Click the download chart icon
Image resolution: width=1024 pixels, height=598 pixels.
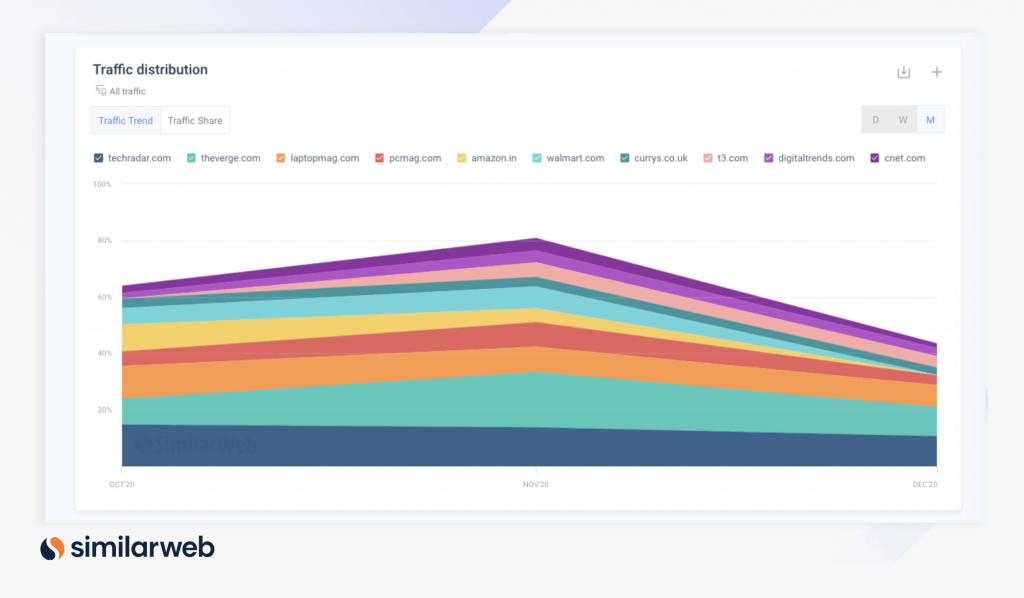(x=903, y=72)
